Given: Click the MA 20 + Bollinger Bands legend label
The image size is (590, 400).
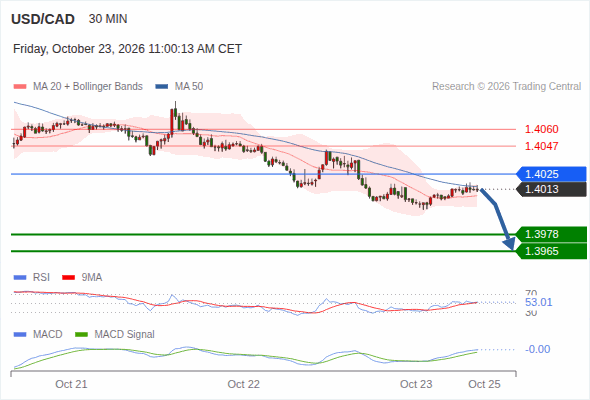Looking at the screenshot, I should tap(88, 87).
